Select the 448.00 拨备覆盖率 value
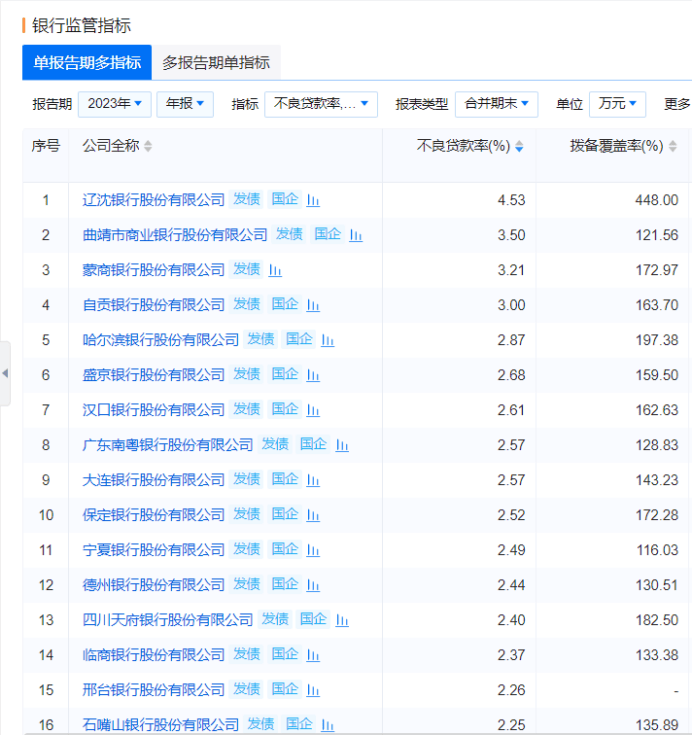Viewport: 693px width, 735px height. (656, 200)
